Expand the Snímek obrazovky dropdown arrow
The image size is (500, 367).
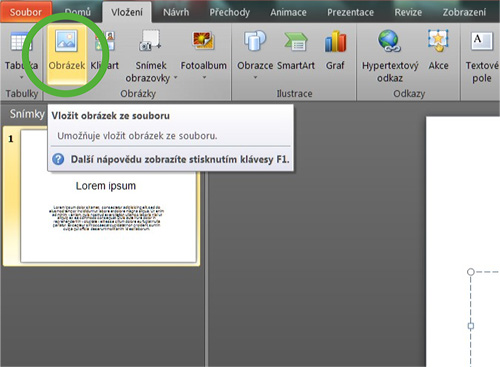[x=175, y=78]
